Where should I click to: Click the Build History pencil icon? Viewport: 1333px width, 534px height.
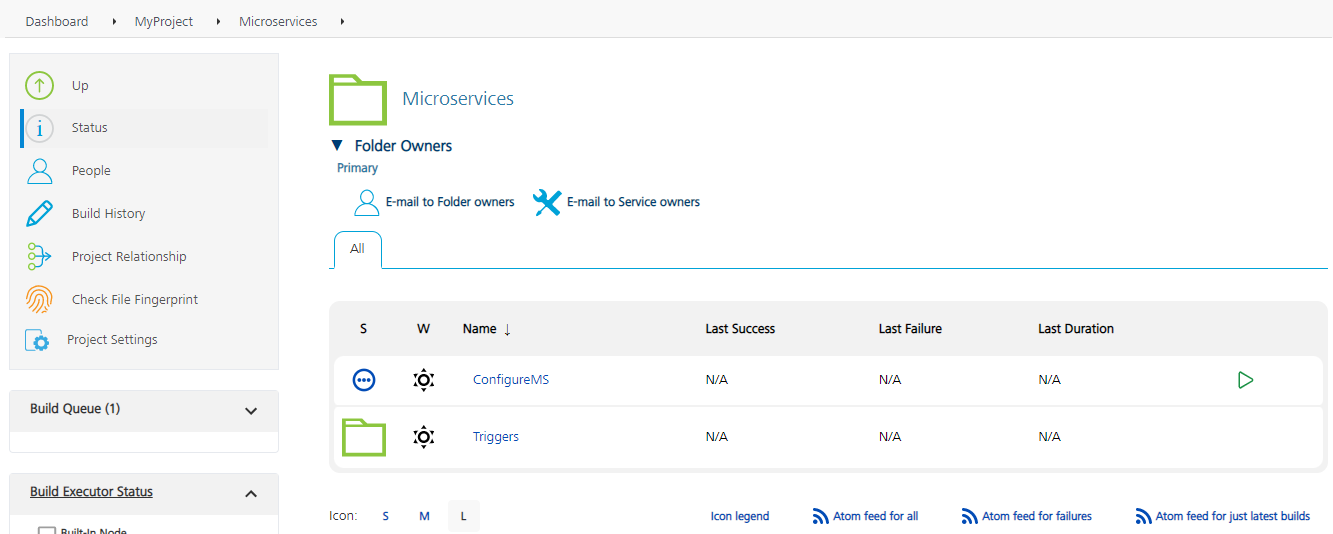(39, 214)
